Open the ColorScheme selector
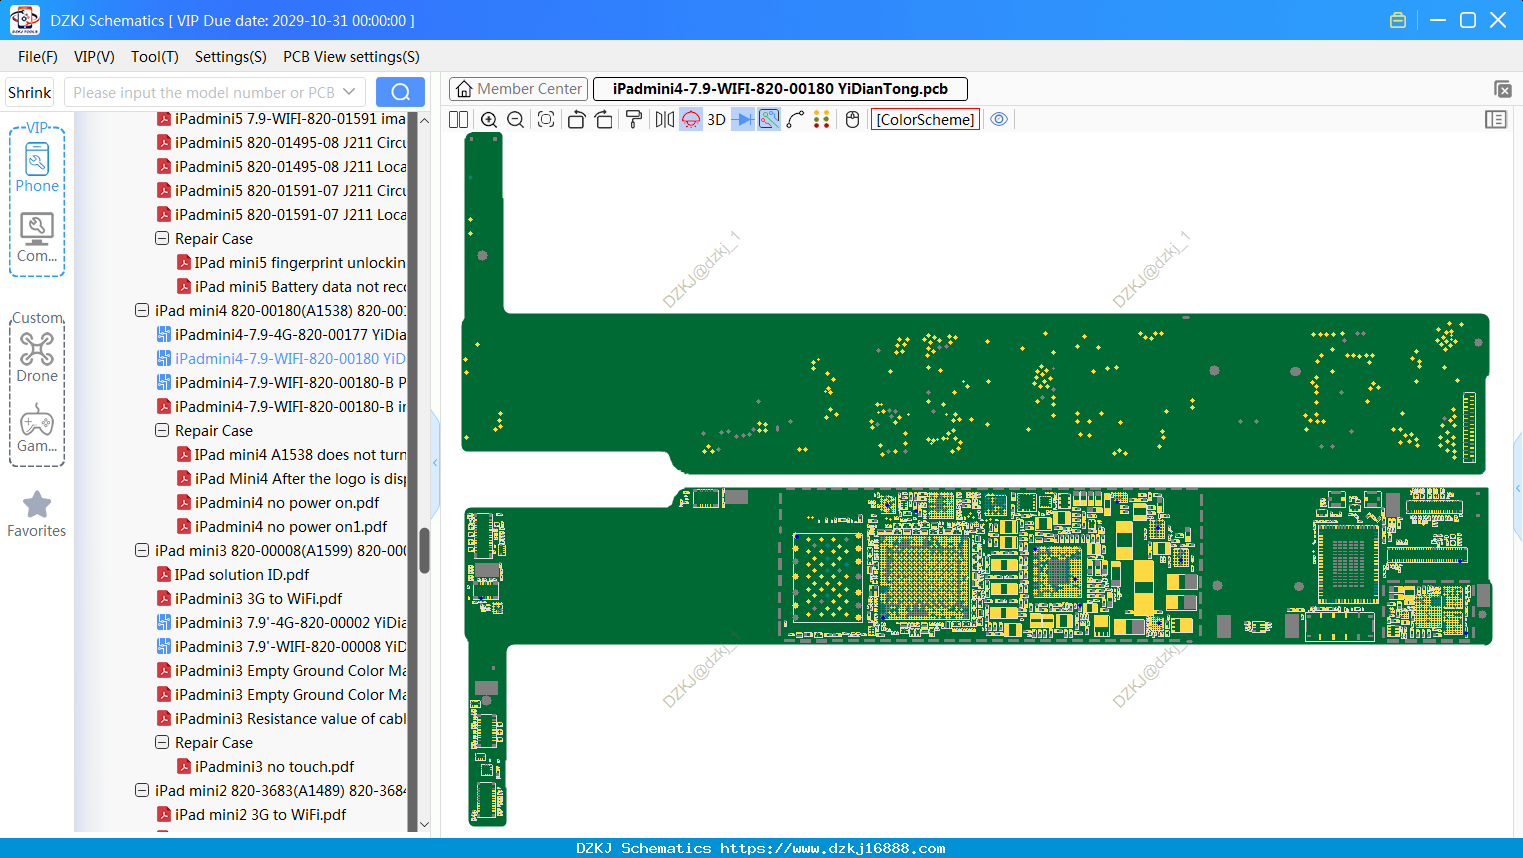 pyautogui.click(x=926, y=120)
